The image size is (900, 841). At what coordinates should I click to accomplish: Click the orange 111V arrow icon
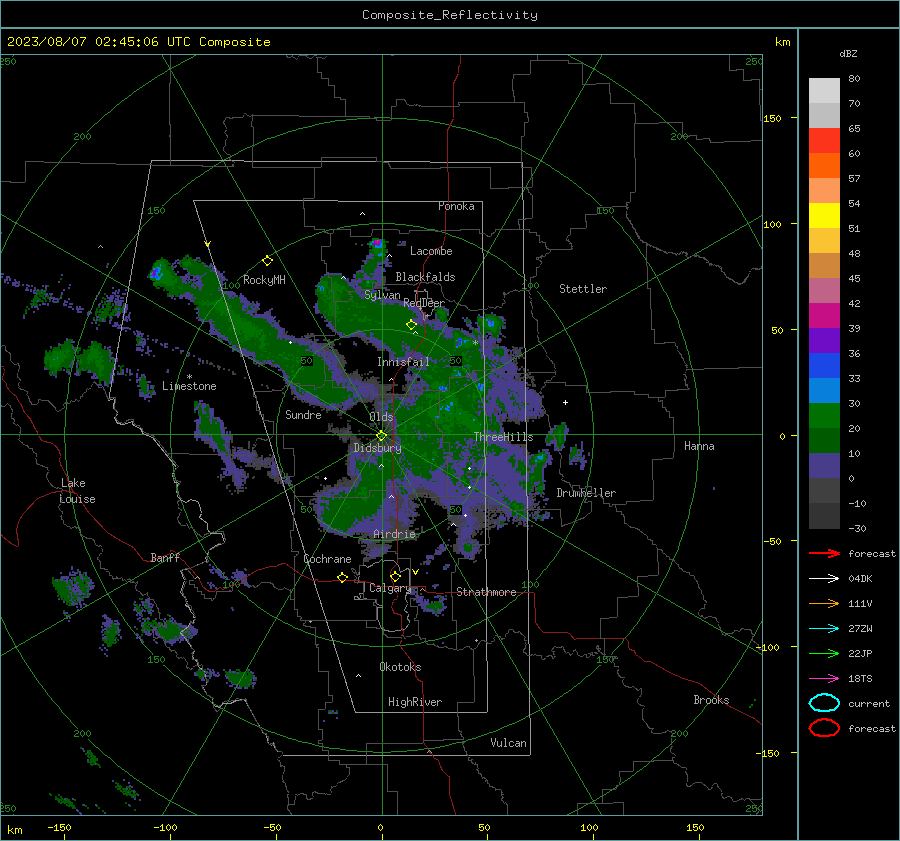click(x=824, y=603)
